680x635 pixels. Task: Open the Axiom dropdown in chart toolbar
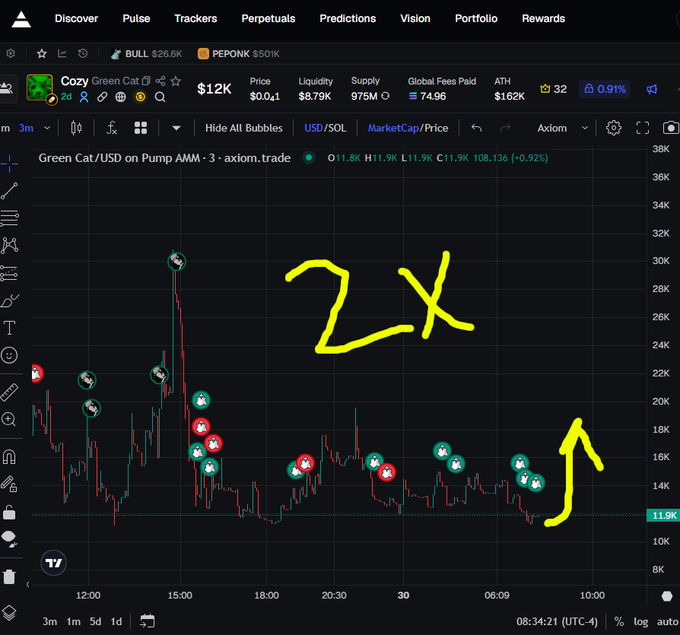click(562, 128)
